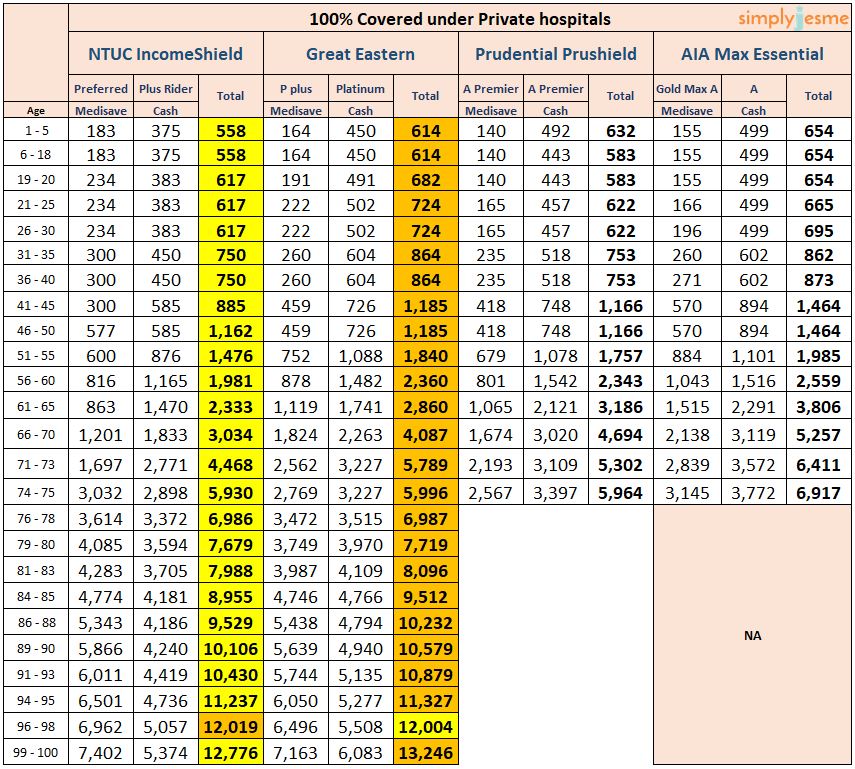
Task: Click the NTUC total '885'
Action: point(231,305)
